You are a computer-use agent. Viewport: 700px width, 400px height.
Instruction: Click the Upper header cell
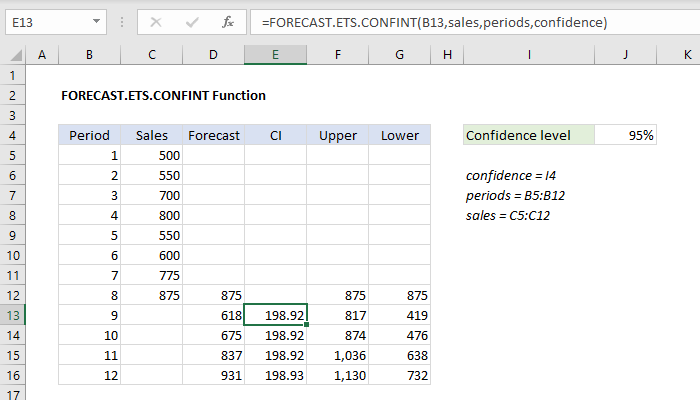tap(338, 135)
